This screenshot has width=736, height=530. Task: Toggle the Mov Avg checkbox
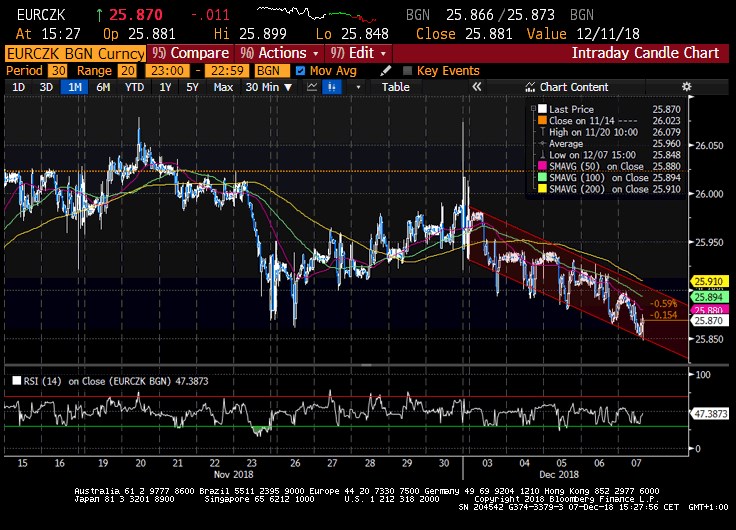[x=302, y=71]
